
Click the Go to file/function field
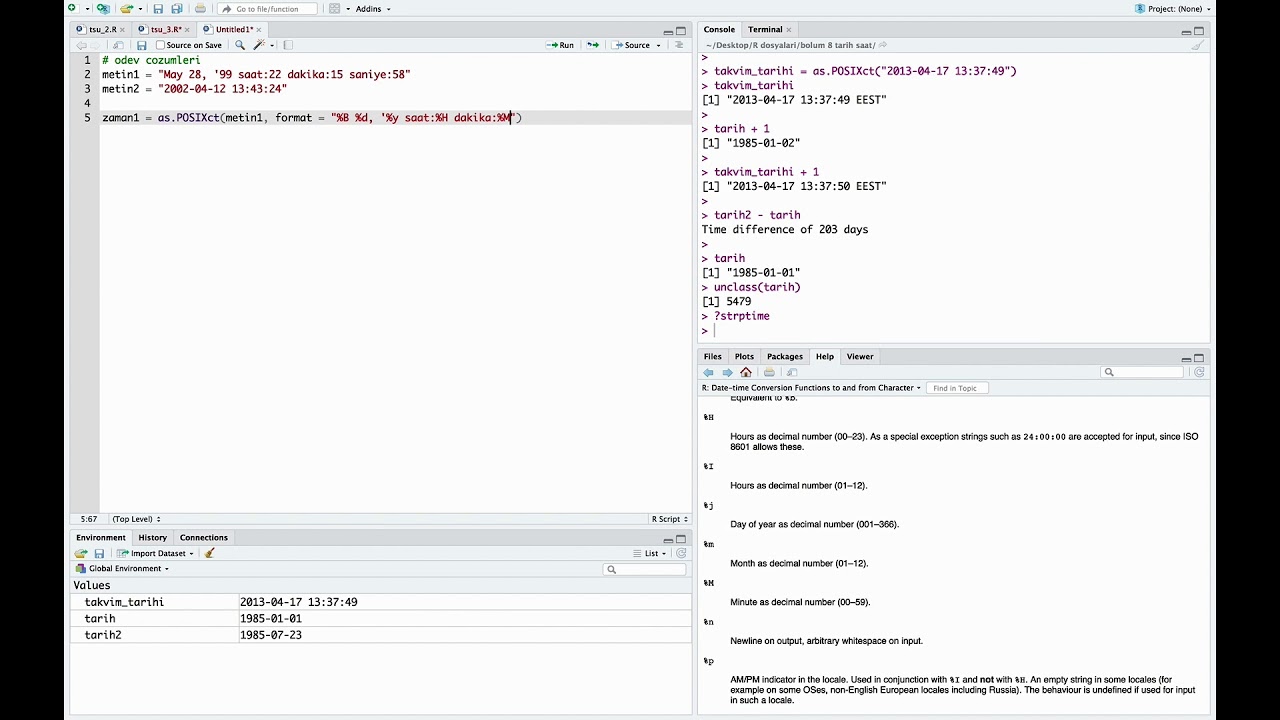[x=267, y=9]
